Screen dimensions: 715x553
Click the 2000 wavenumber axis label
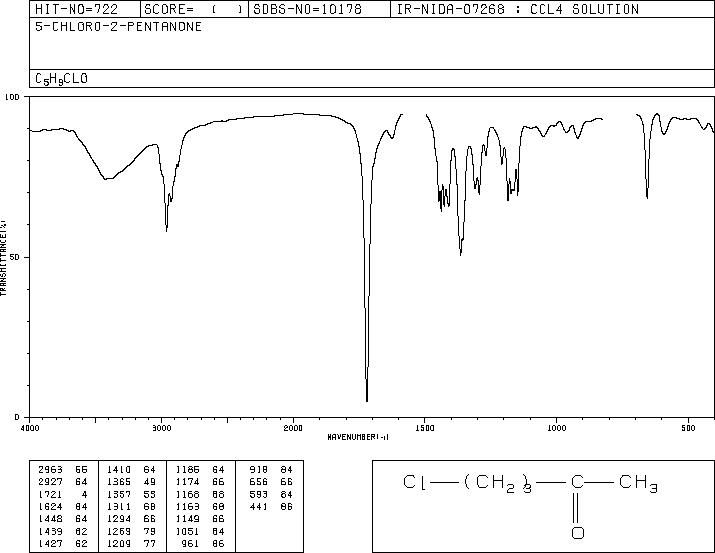point(293,428)
